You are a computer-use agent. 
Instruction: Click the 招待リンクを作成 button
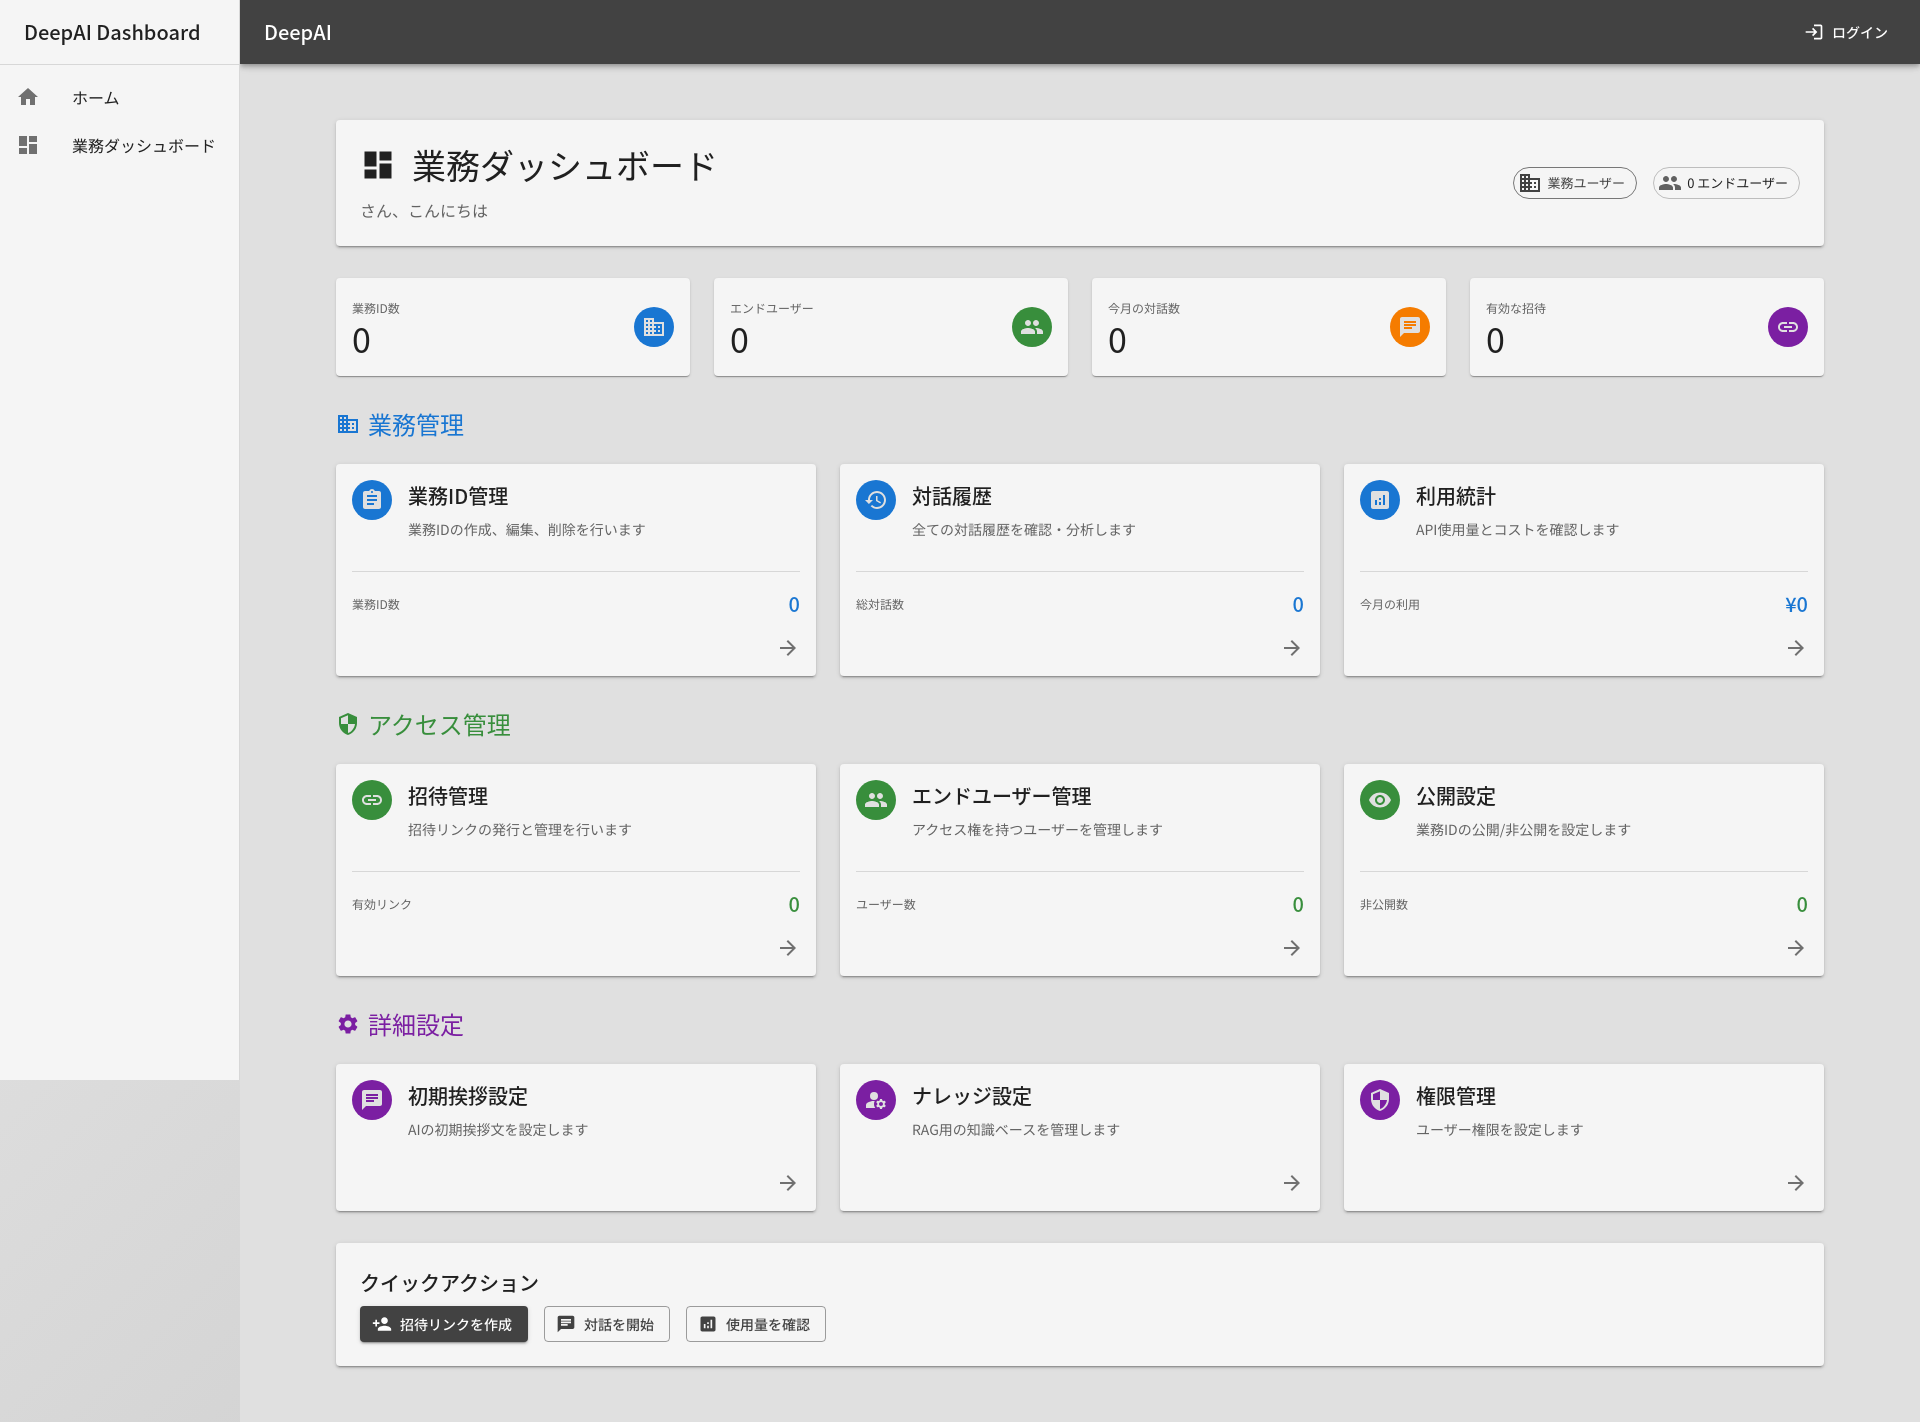click(444, 1324)
